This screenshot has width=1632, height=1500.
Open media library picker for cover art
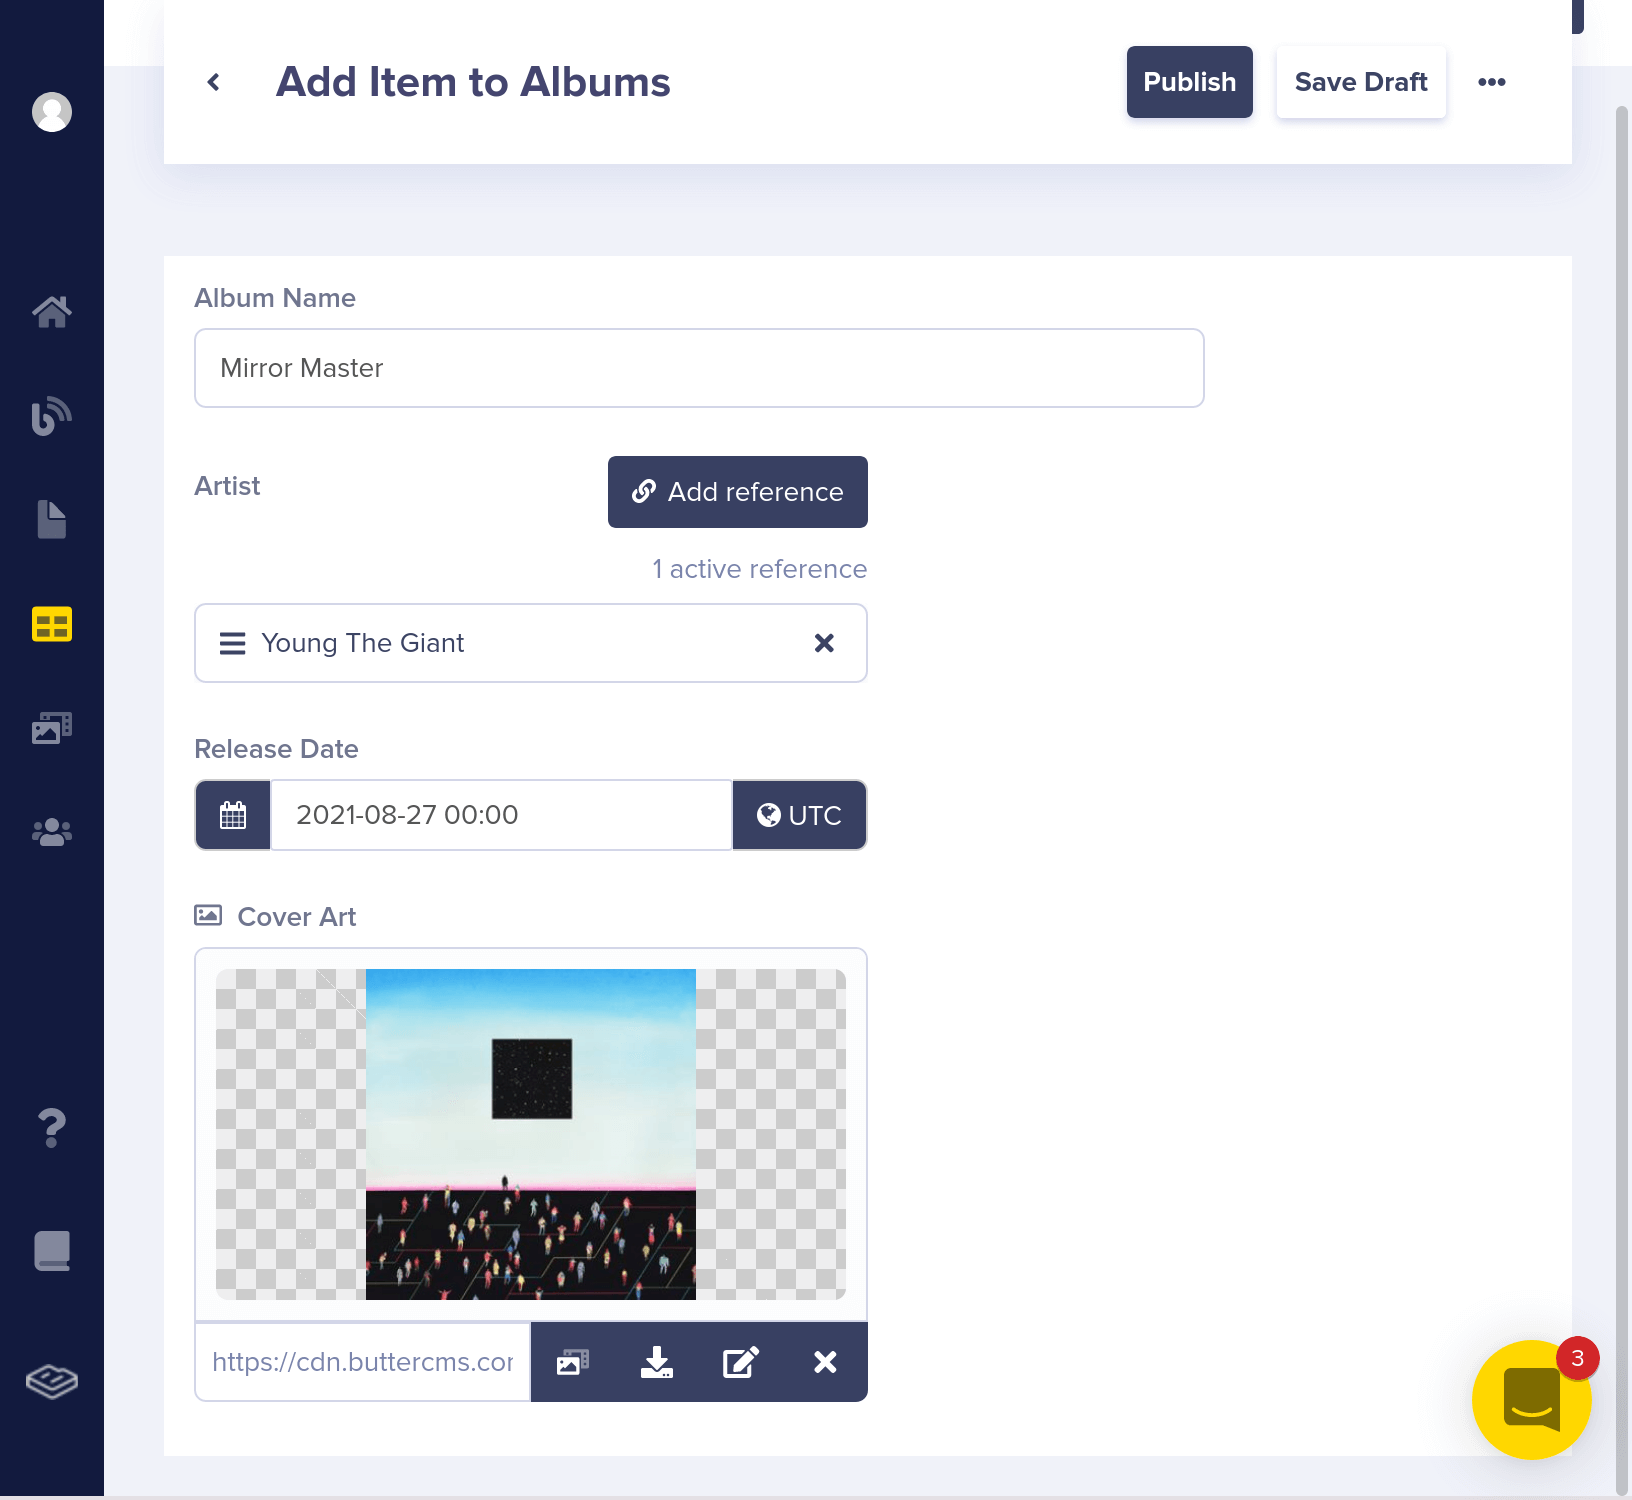571,1362
